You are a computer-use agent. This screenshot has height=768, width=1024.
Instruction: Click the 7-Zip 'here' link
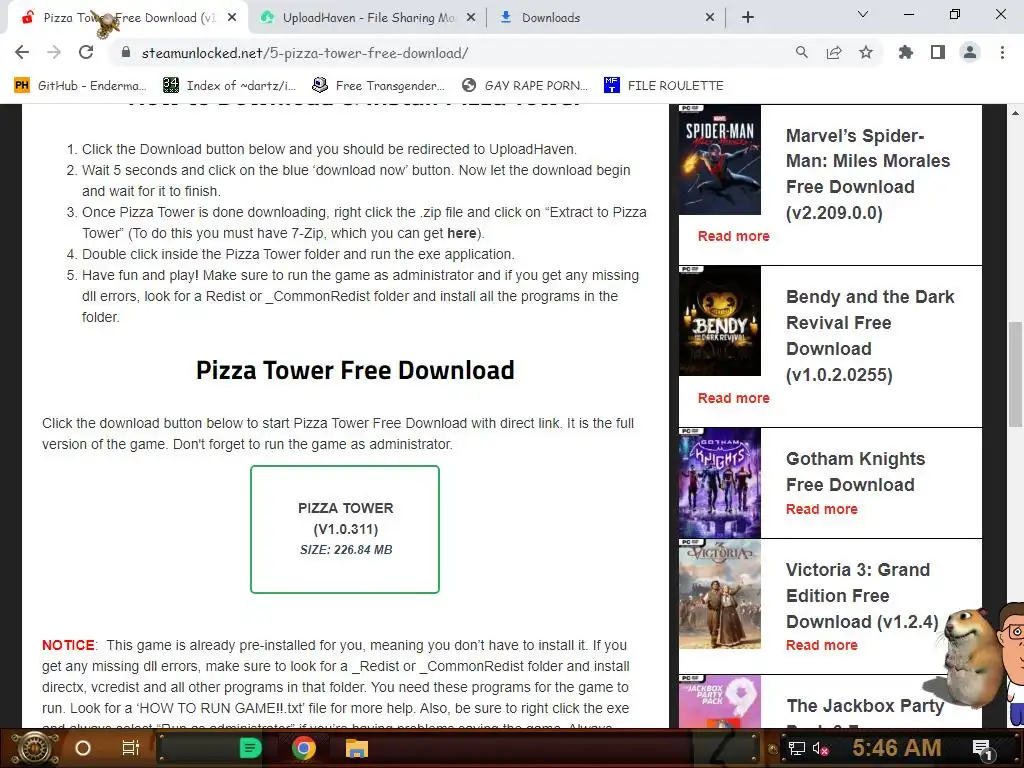[x=461, y=233]
